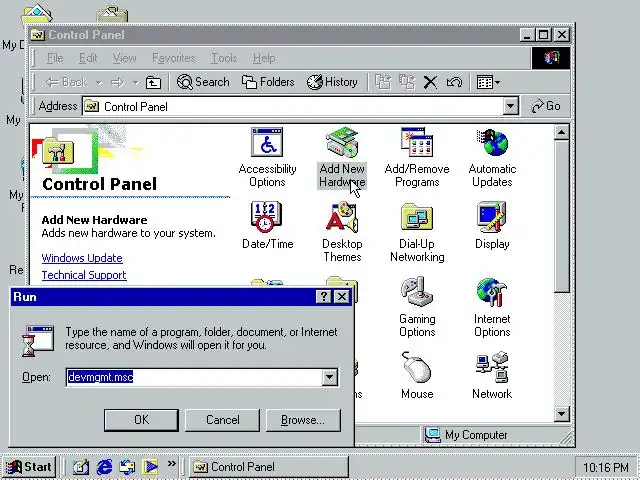Open the Edit menu
640x480 pixels.
point(88,58)
